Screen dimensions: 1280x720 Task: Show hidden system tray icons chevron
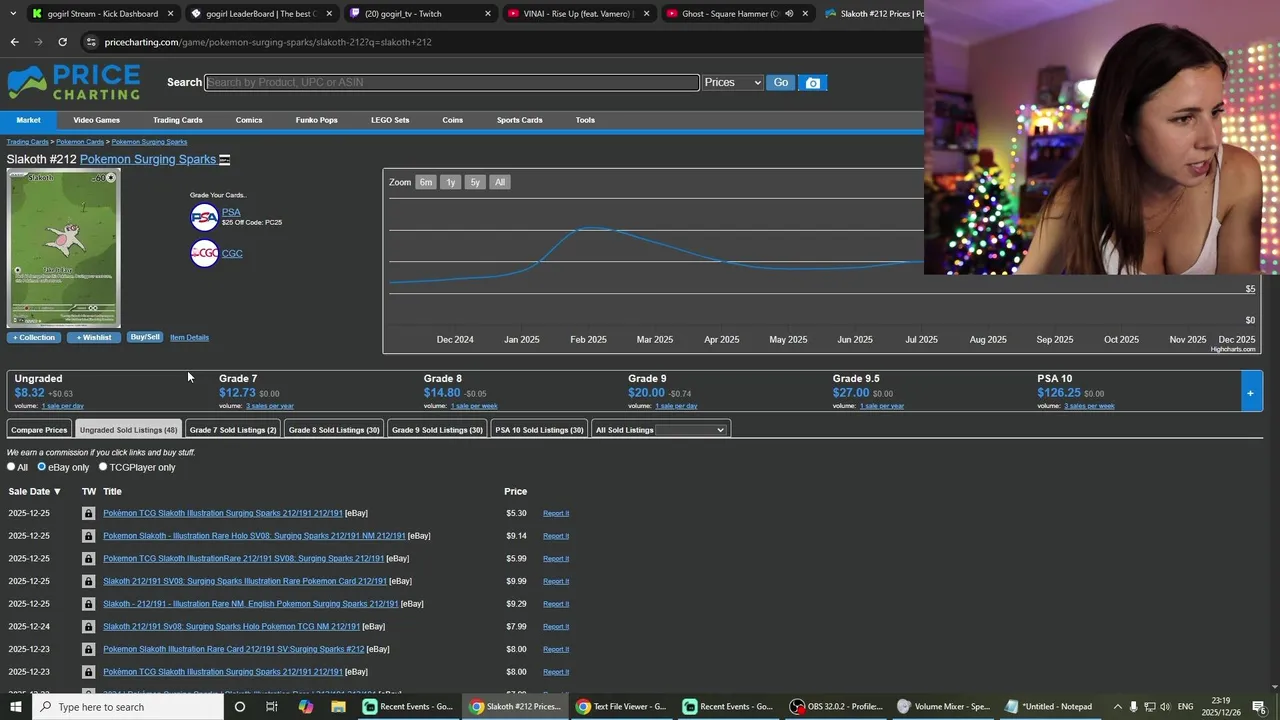point(1118,707)
